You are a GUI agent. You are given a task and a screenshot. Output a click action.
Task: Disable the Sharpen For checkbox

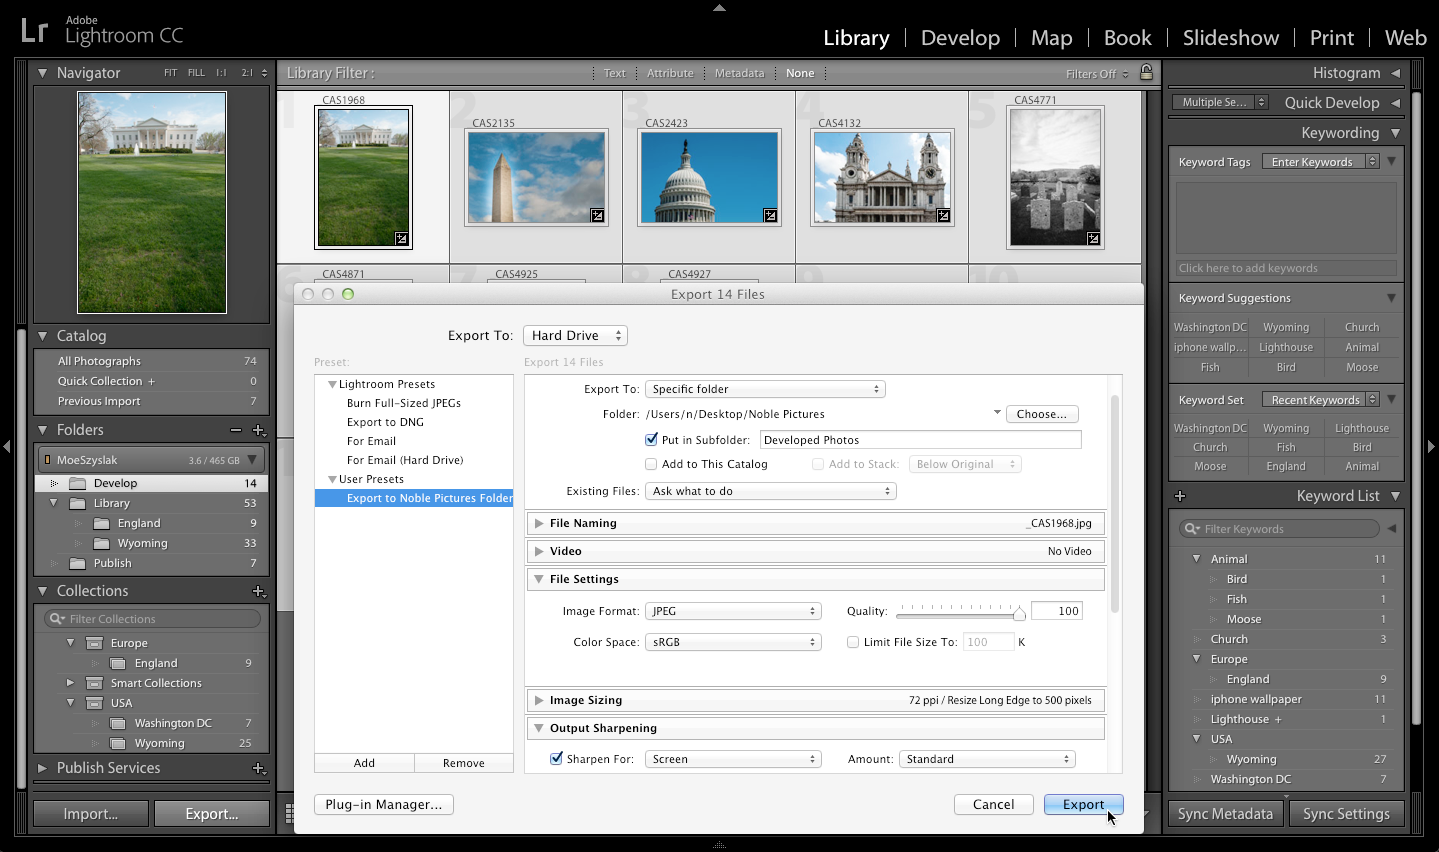click(x=556, y=758)
